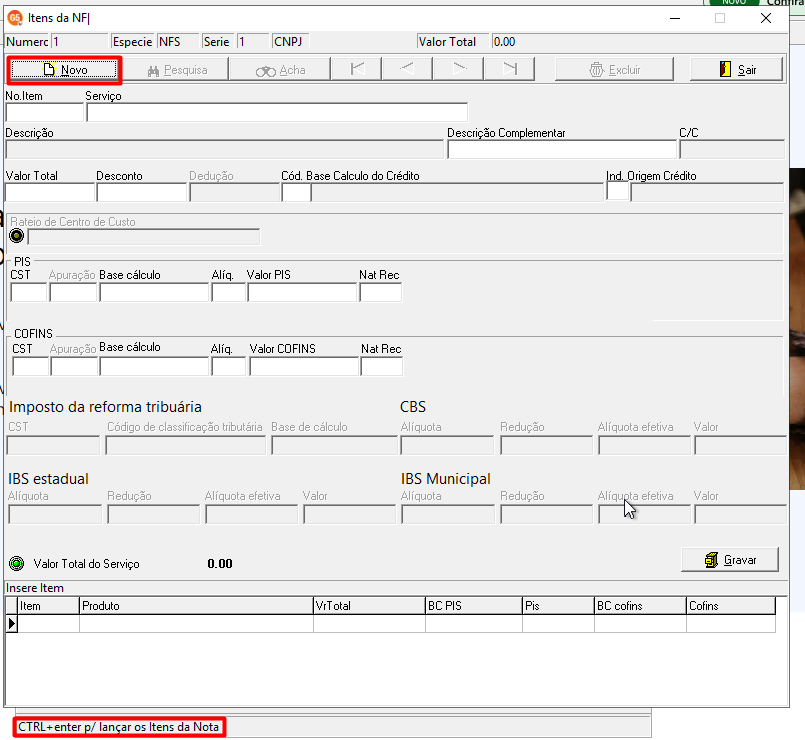Click the Excluir trash button

[x=614, y=70]
